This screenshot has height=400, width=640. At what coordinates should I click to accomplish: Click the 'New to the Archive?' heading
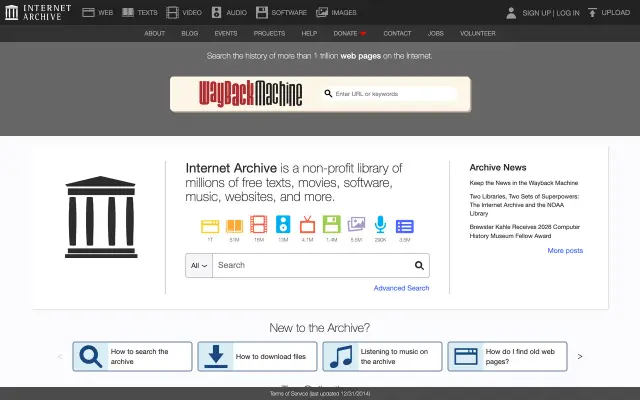320,328
